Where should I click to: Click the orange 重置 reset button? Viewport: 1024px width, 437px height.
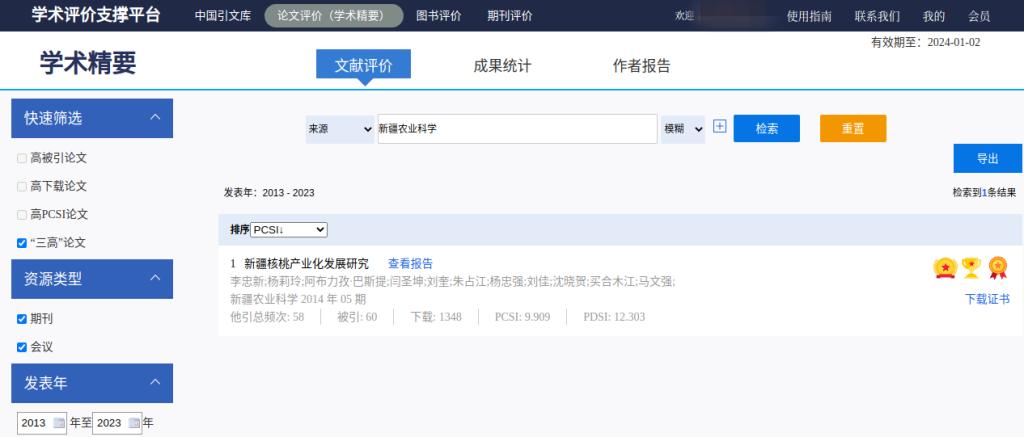click(852, 129)
